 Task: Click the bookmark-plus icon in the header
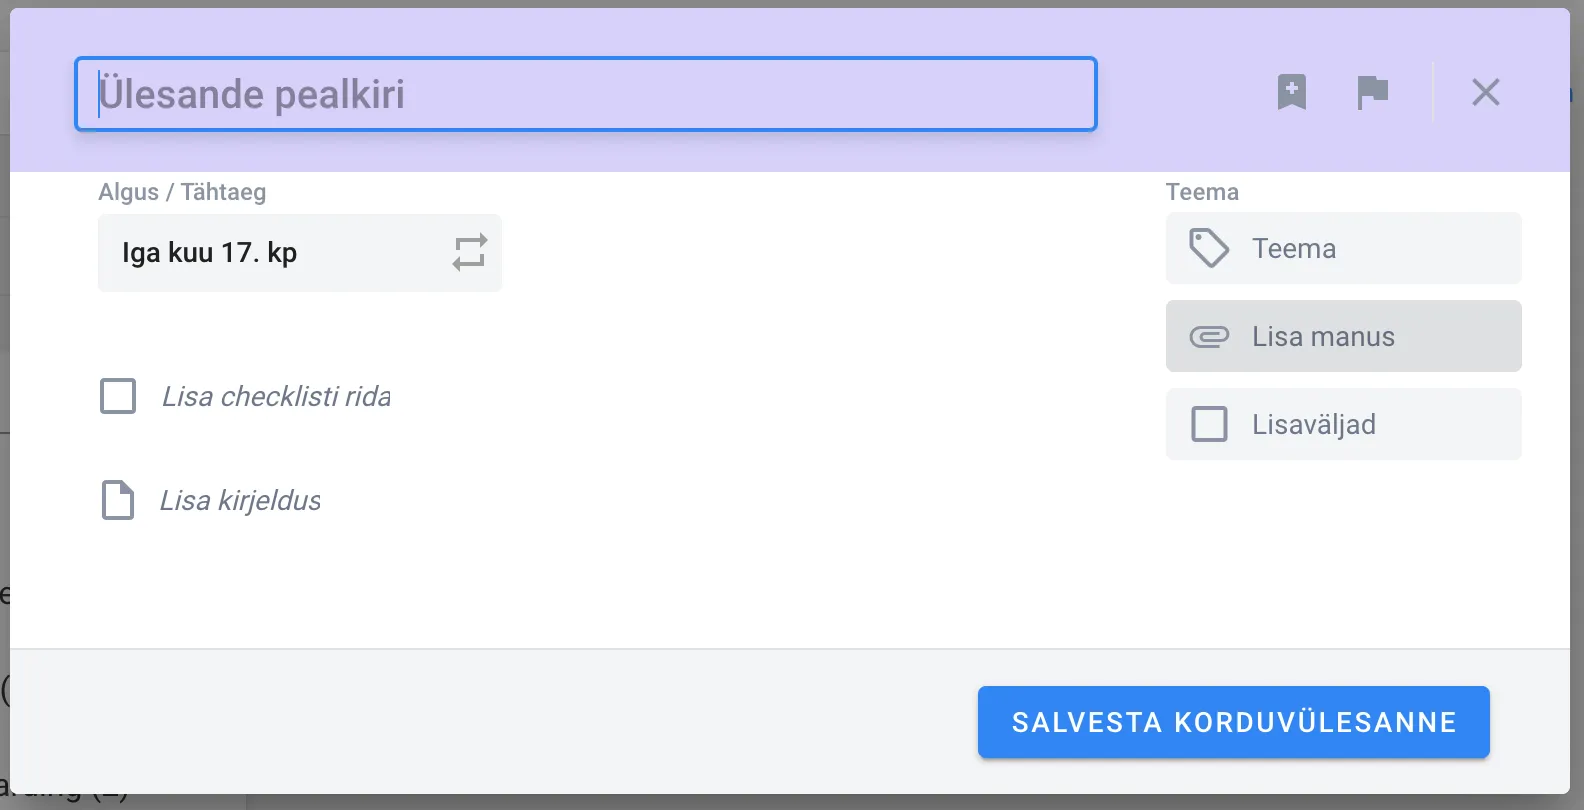[1291, 92]
